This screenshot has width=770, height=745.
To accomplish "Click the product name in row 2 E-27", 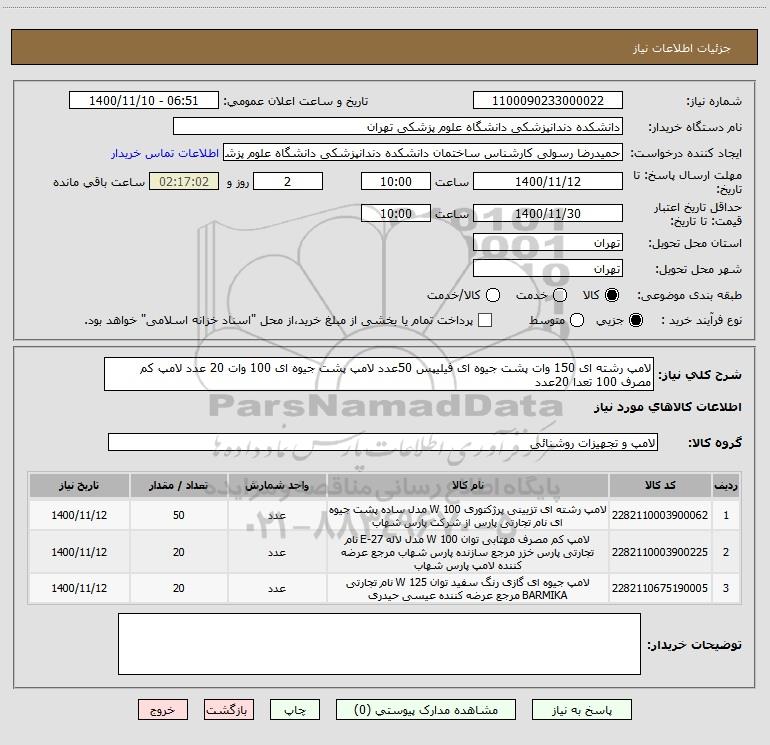I will click(468, 552).
